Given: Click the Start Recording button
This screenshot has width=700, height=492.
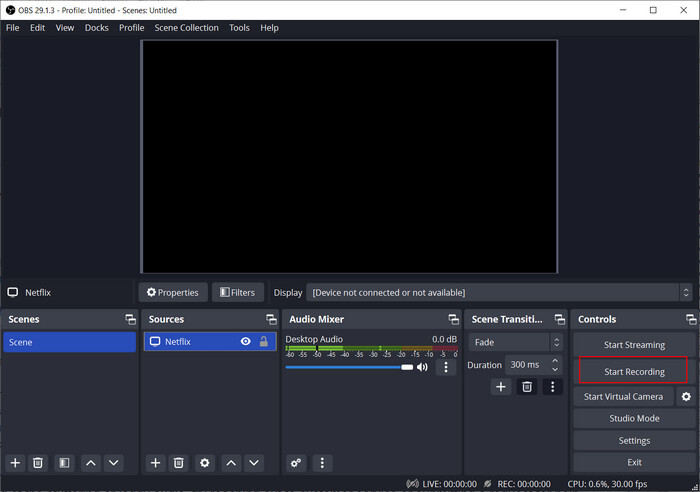Looking at the screenshot, I should pos(634,371).
